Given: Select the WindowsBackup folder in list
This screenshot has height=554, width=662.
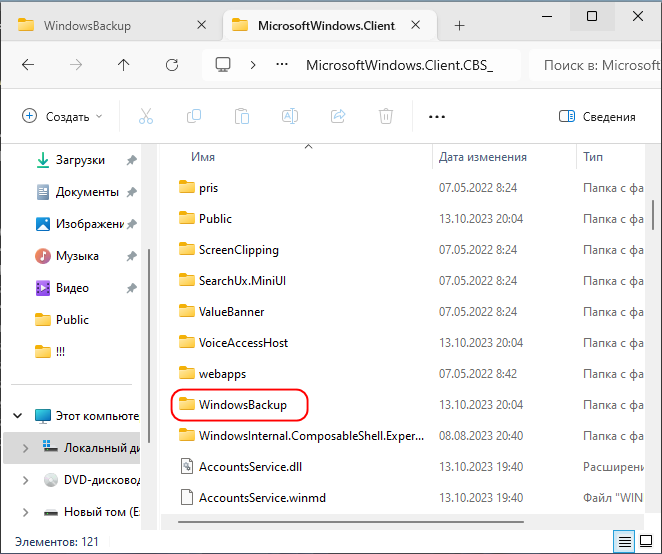Looking at the screenshot, I should coord(233,405).
